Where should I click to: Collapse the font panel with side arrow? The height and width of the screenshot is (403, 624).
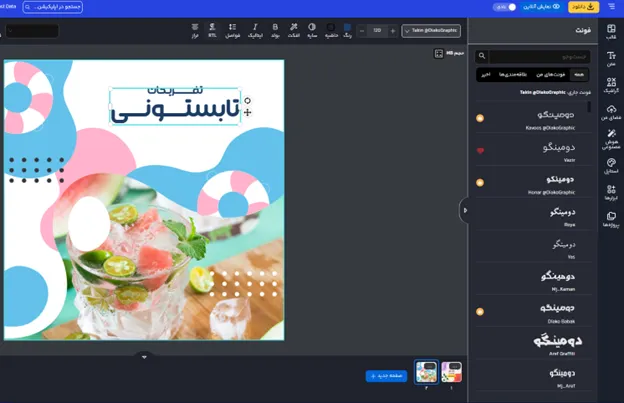coord(464,210)
